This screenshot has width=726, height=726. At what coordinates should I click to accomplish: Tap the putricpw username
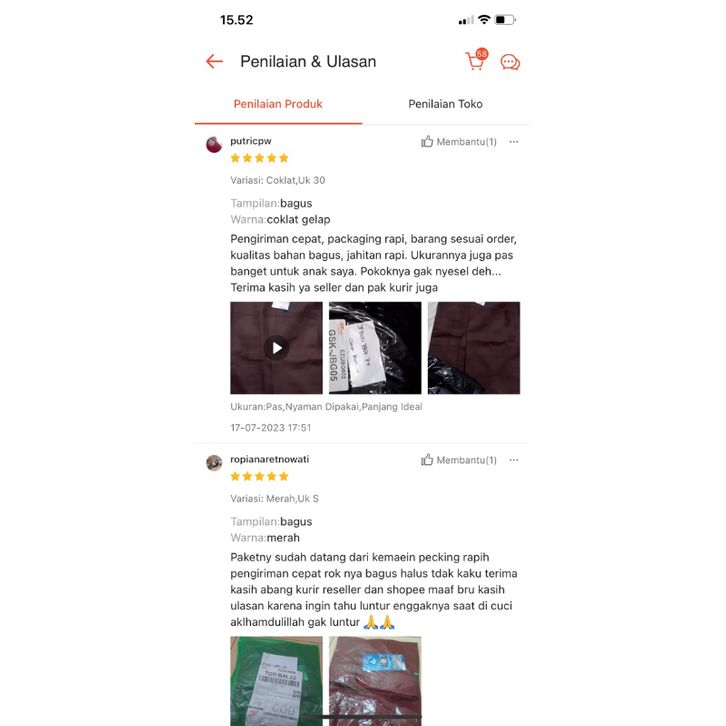[x=250, y=141]
